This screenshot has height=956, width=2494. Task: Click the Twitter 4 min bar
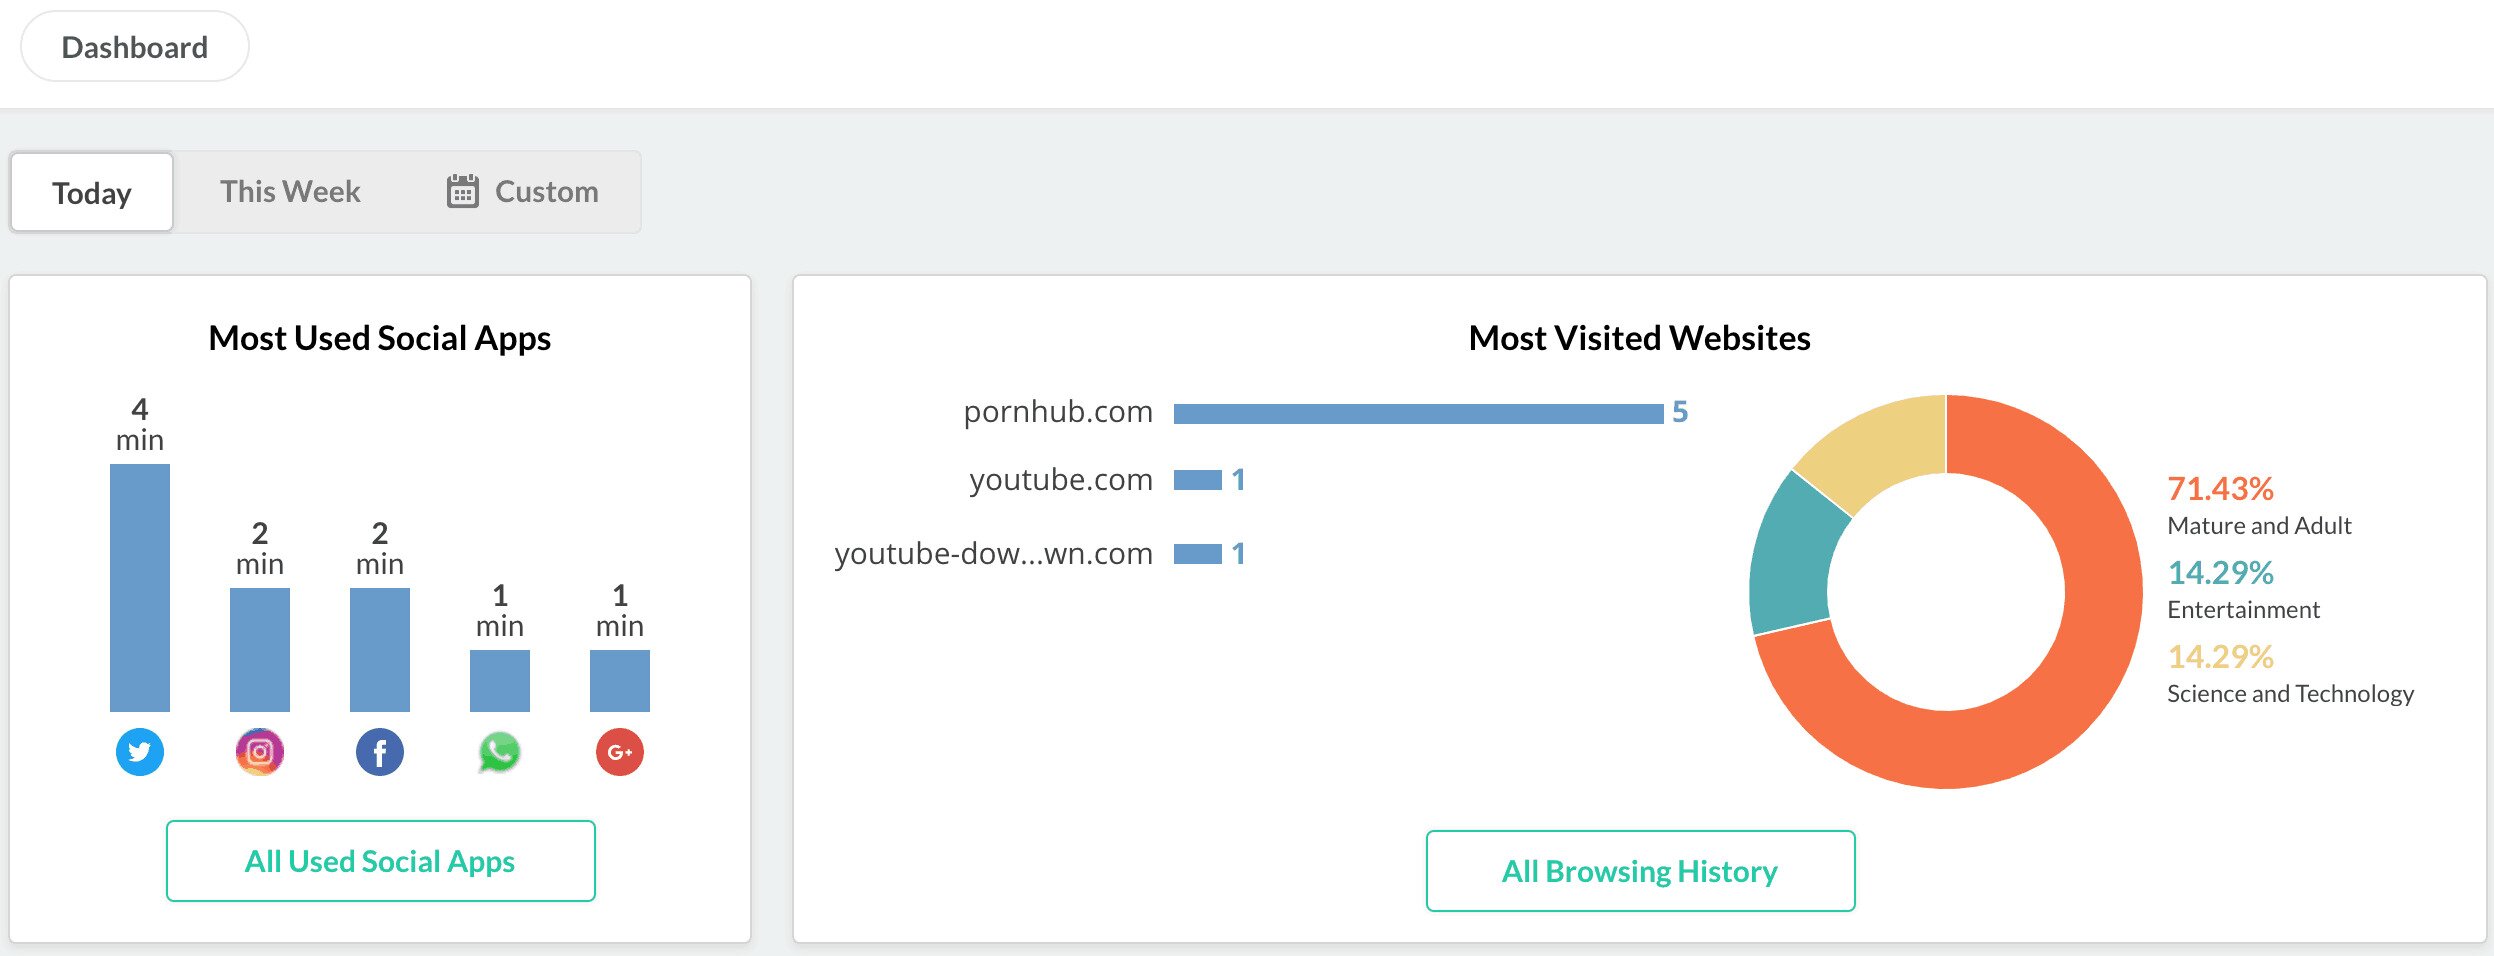(x=140, y=588)
